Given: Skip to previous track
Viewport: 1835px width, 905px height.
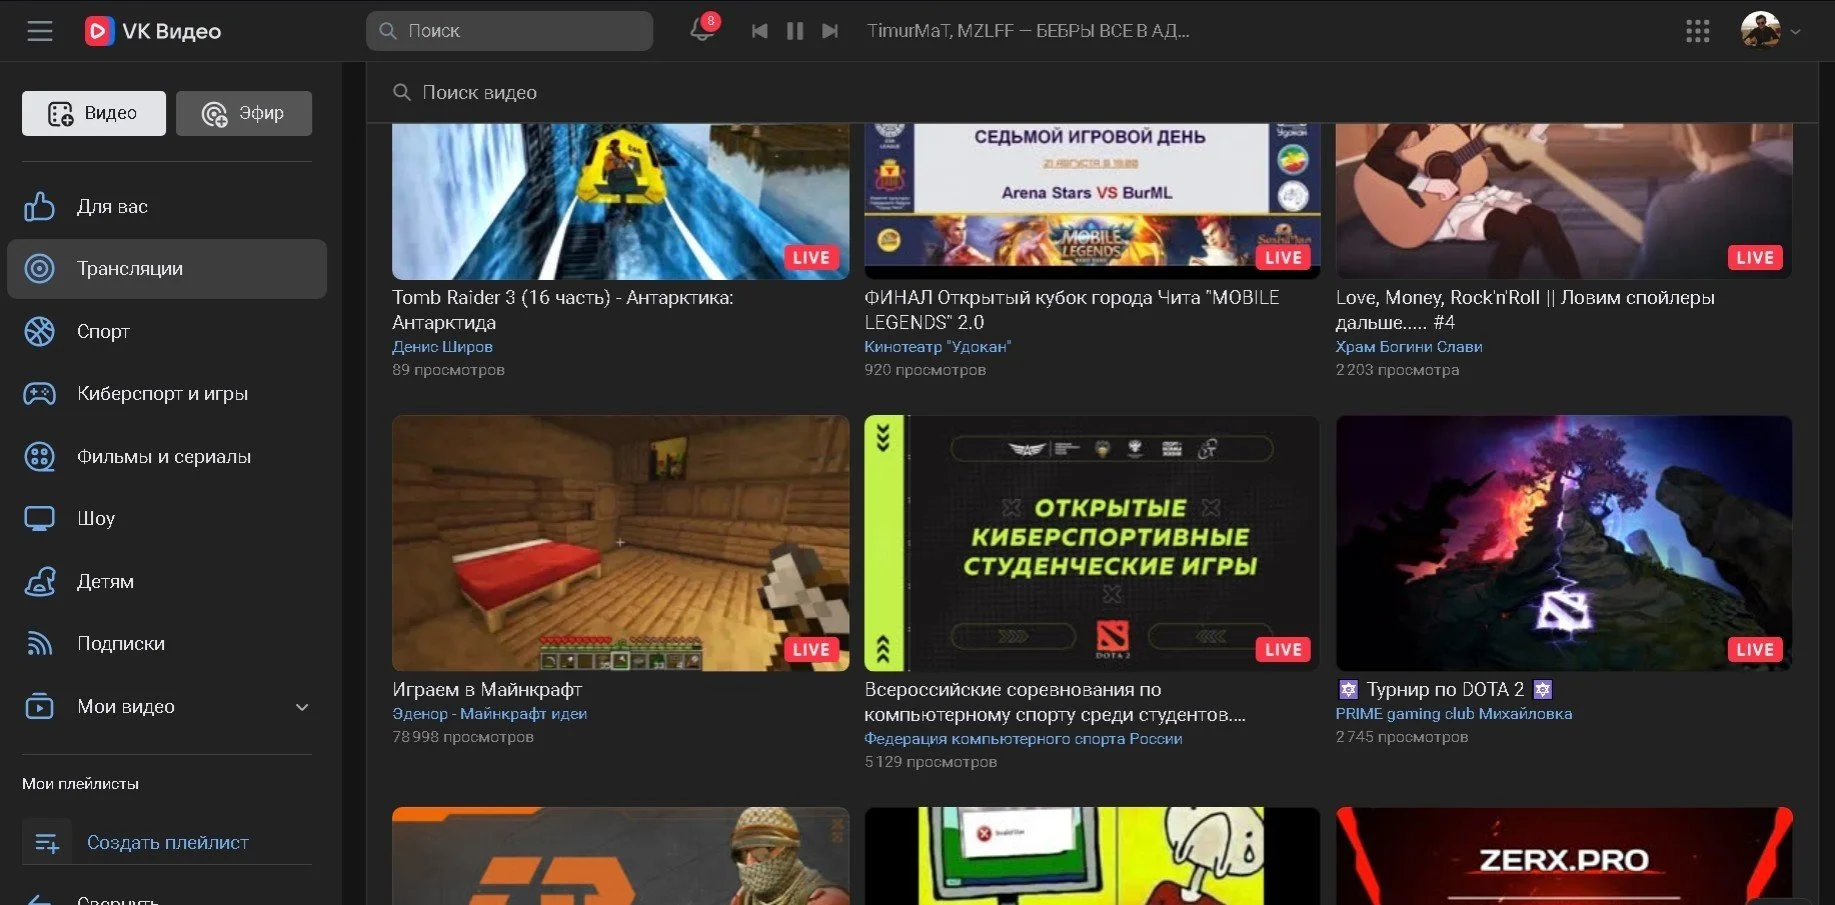Looking at the screenshot, I should [x=760, y=31].
